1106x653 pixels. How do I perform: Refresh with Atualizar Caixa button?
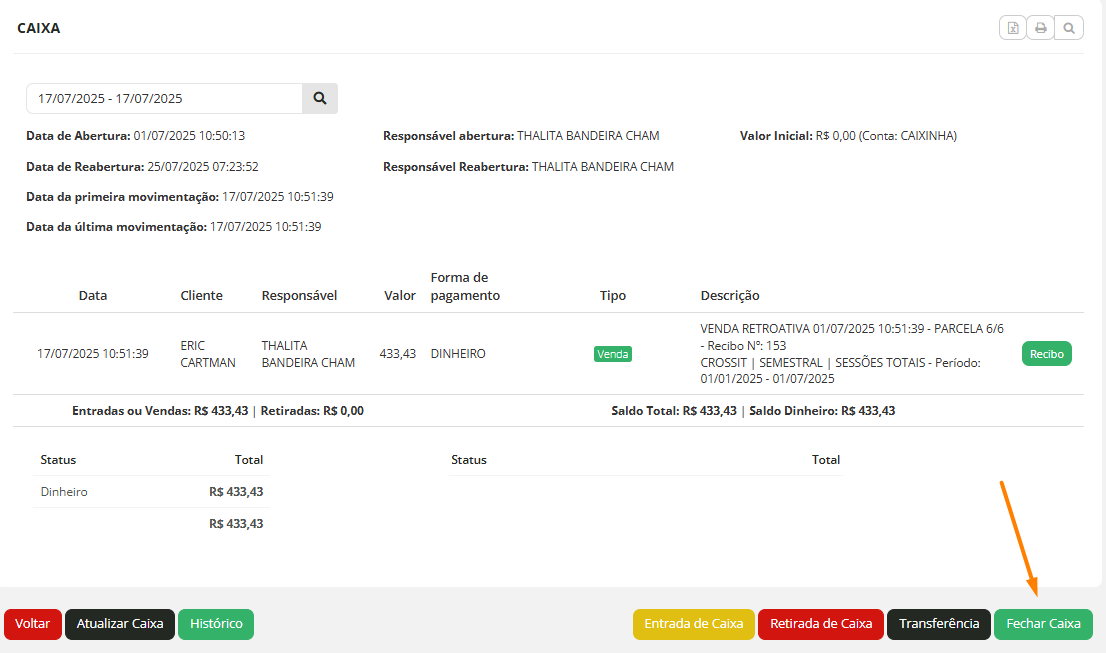120,624
